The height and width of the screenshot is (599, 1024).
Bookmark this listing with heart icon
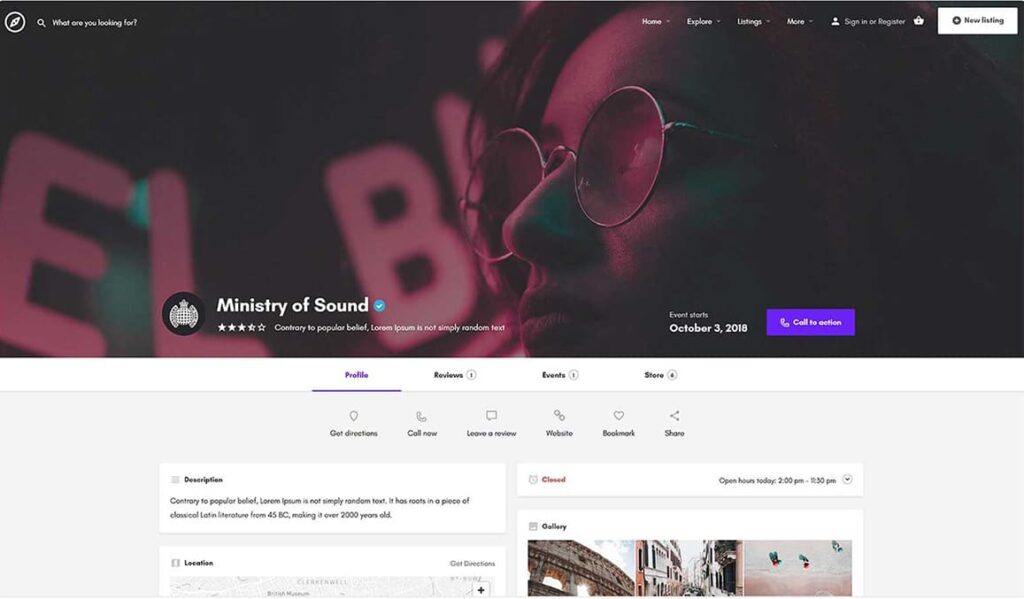coord(618,416)
